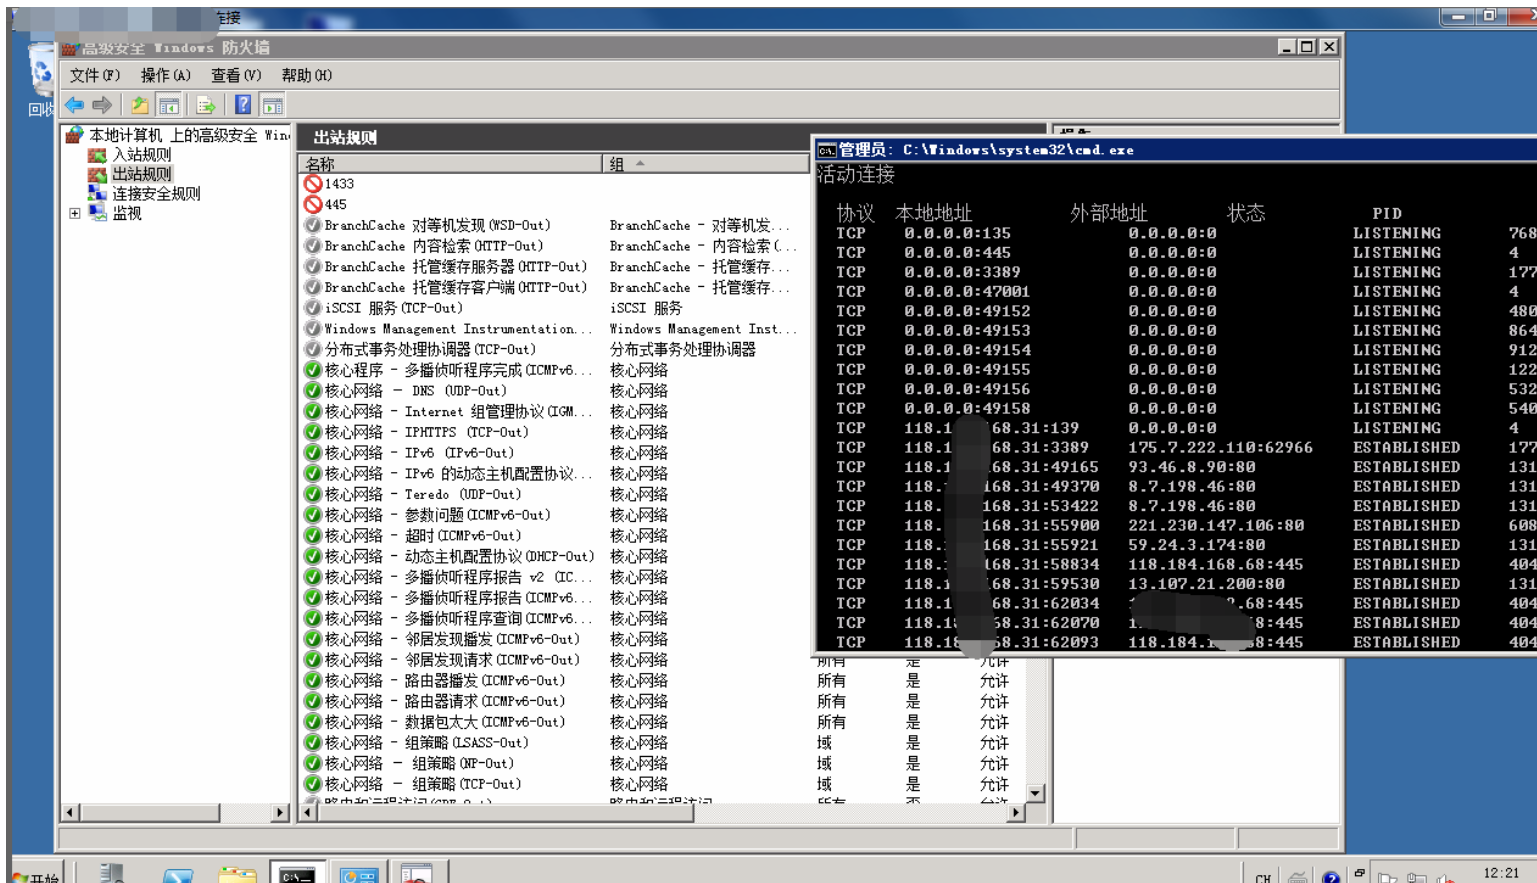Click the rules list horizontal scroll-right arrow
Image resolution: width=1537 pixels, height=883 pixels.
[1015, 813]
